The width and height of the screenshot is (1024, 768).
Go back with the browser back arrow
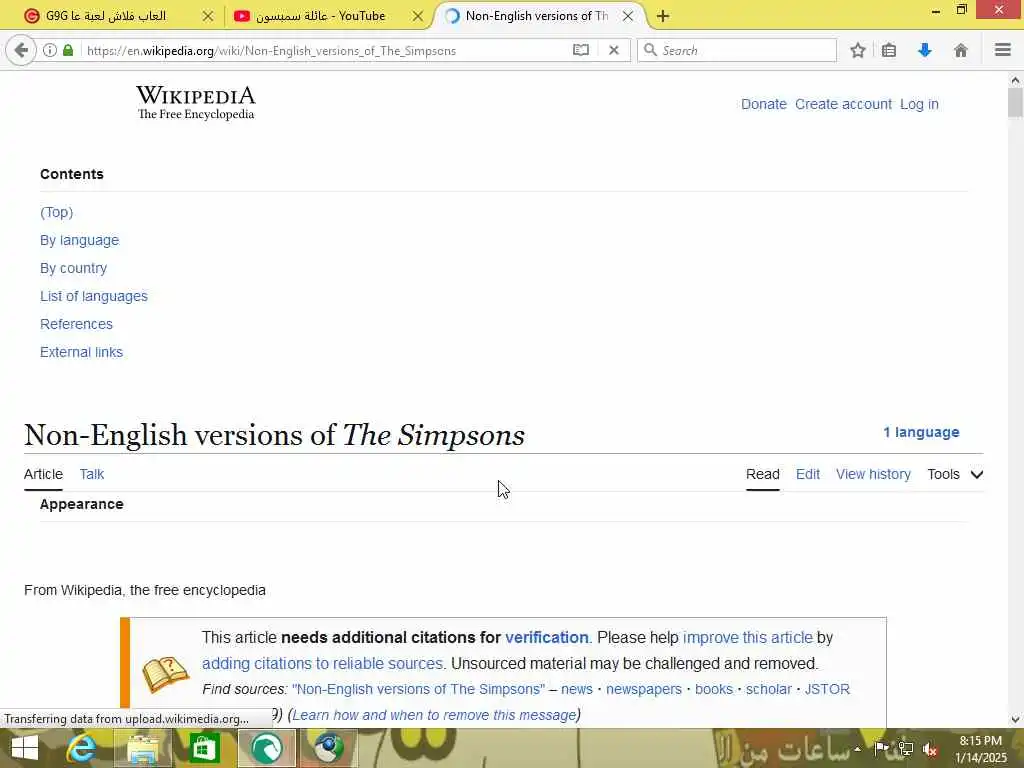(21, 50)
